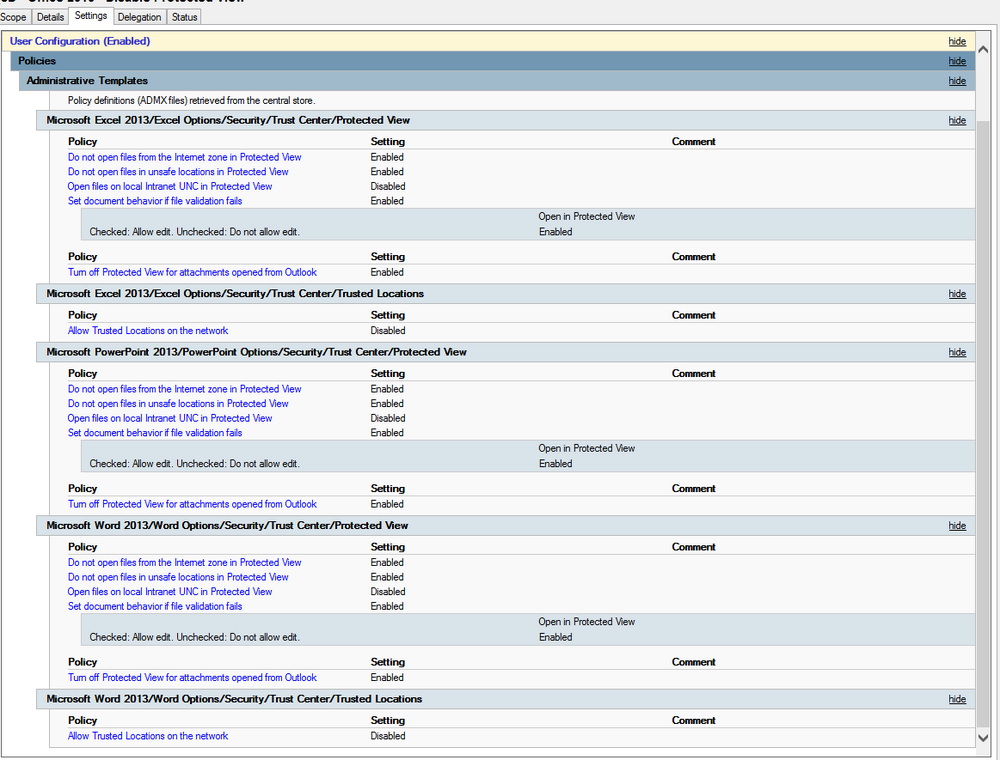Screen dimensions: 1000x760
Task: Open PowerPoint 'Do not open files in unsafe locations'
Action: coord(178,404)
